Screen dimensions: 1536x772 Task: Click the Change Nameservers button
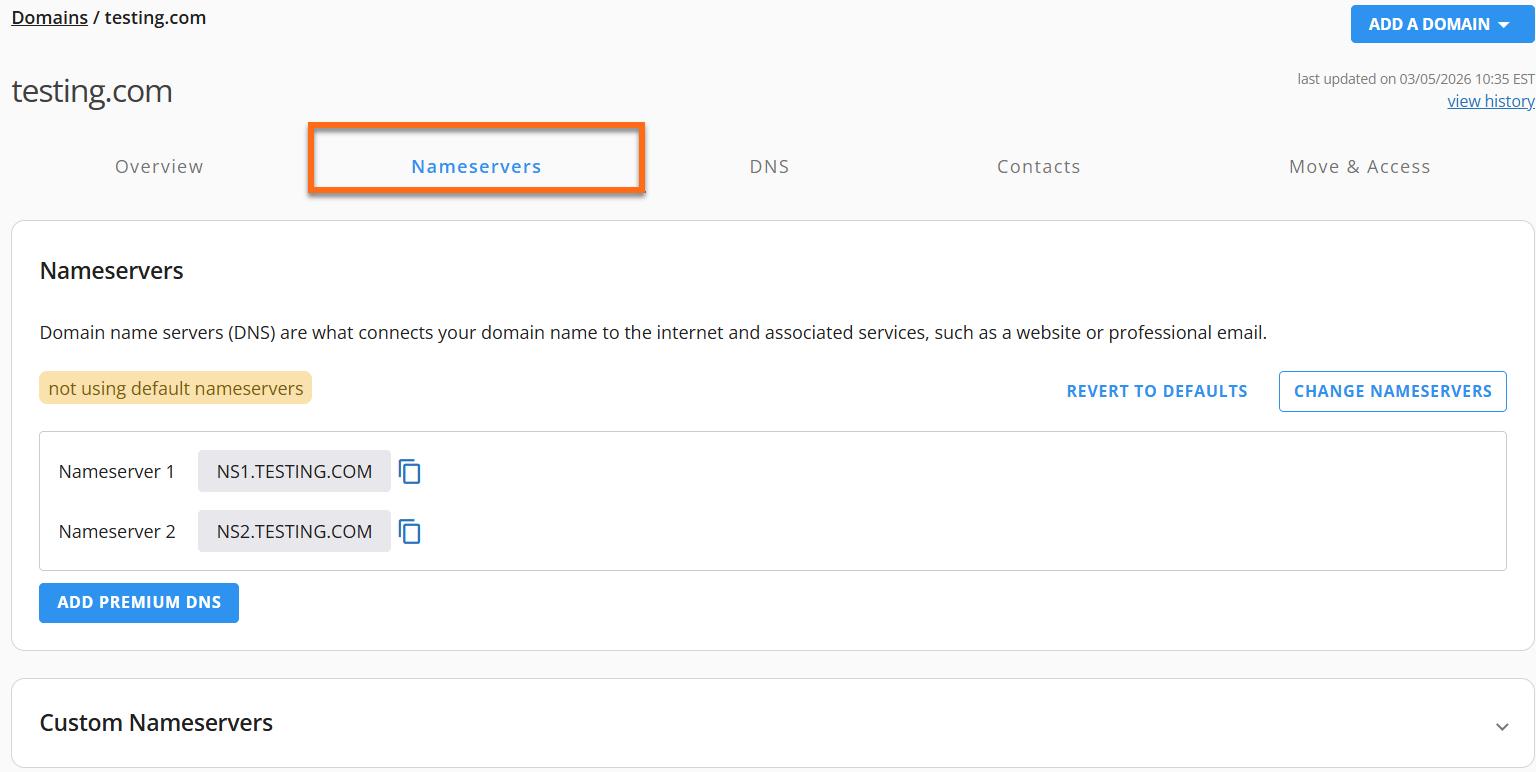1393,391
